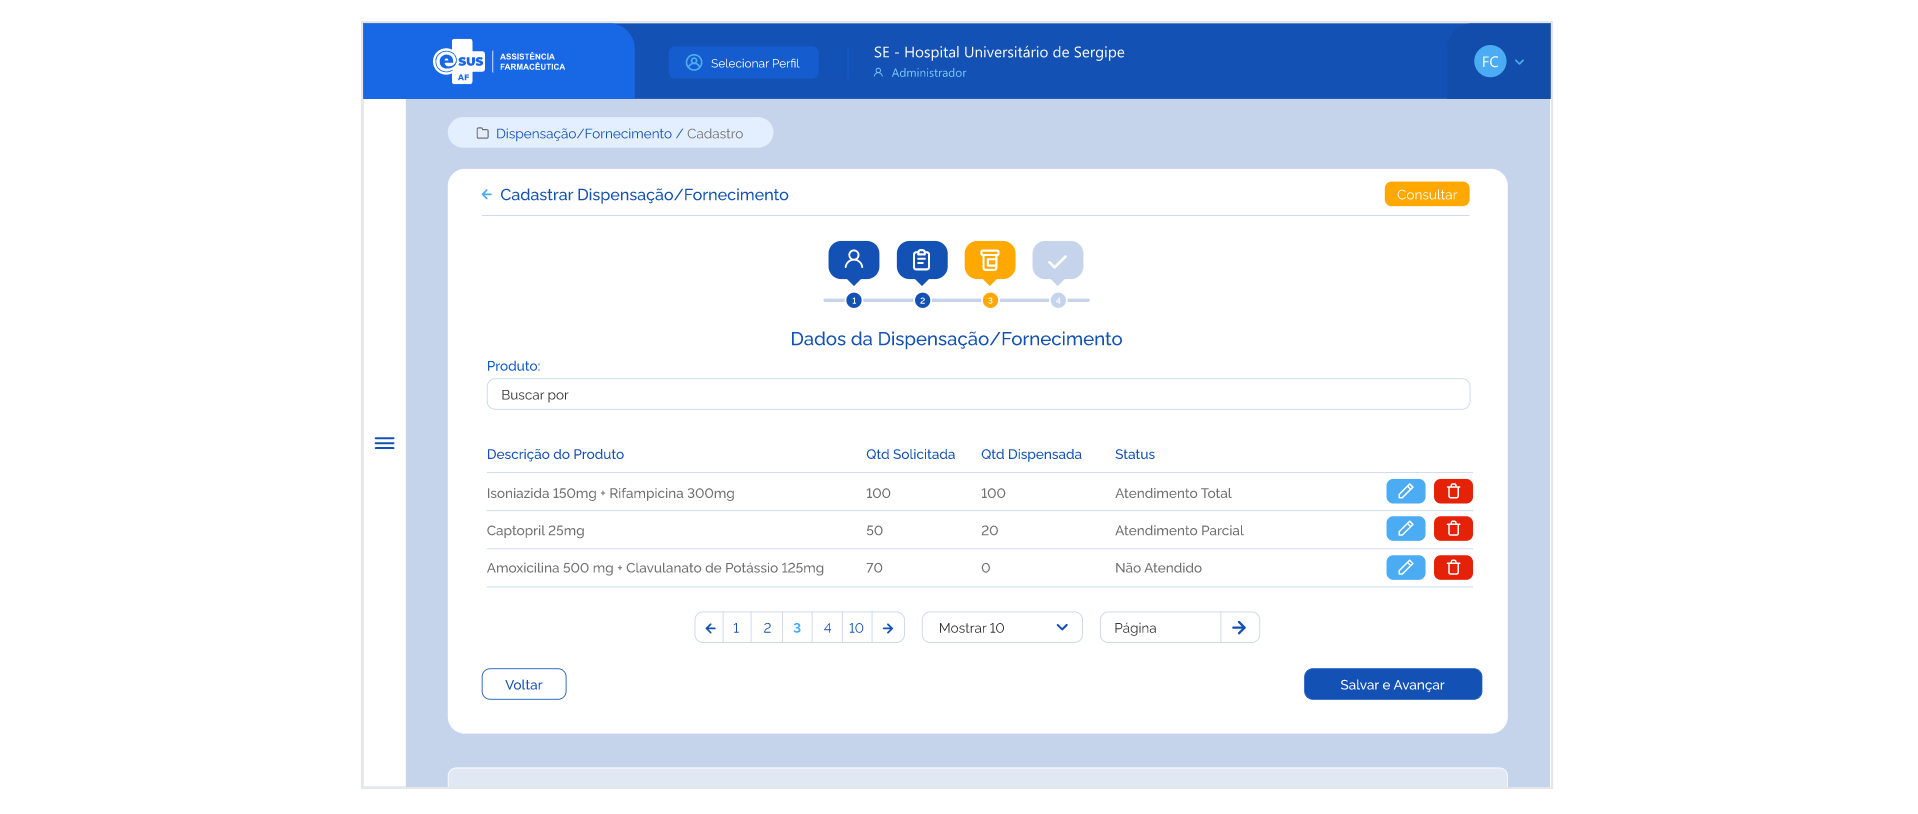Select page 3 in pagination
The height and width of the screenshot is (814, 1918).
click(x=797, y=628)
